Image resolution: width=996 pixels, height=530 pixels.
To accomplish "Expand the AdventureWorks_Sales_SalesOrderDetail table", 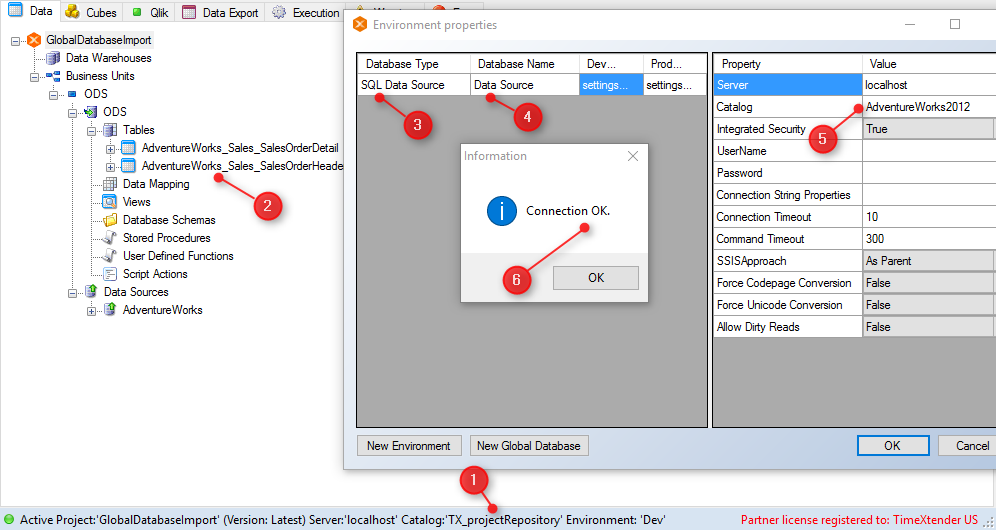I will pos(111,149).
